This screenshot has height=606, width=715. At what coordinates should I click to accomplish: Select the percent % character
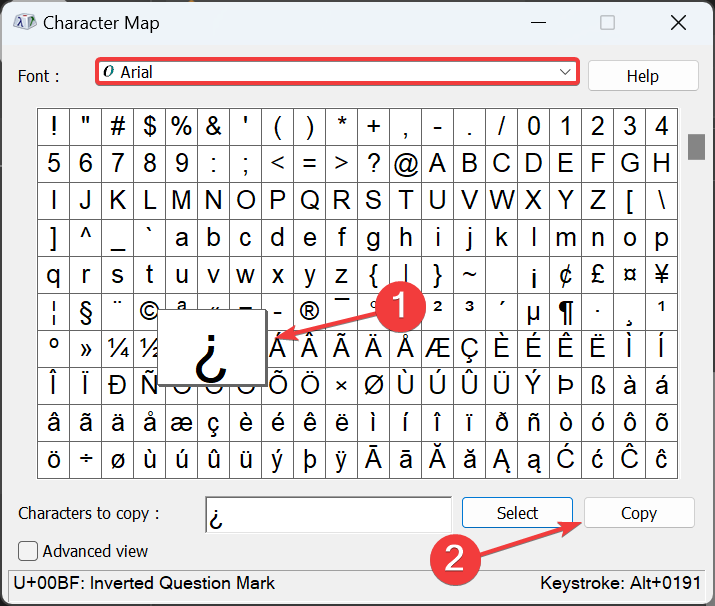(181, 127)
